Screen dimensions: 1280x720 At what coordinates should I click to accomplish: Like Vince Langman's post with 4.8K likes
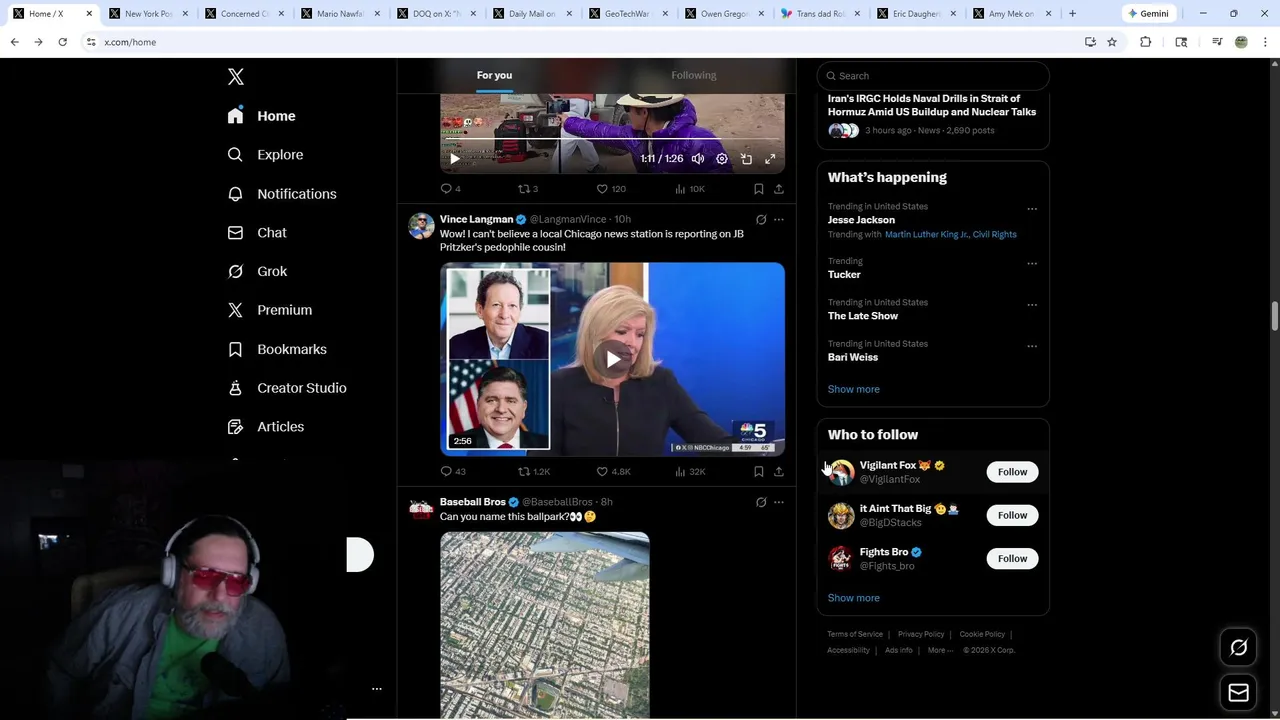pos(613,472)
